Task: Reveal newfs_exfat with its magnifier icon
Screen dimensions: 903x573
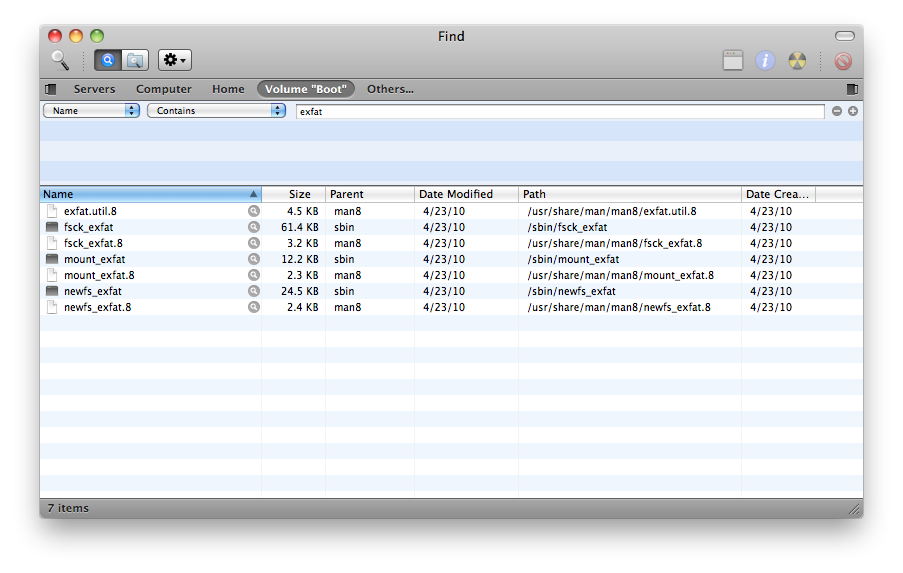Action: pyautogui.click(x=253, y=291)
